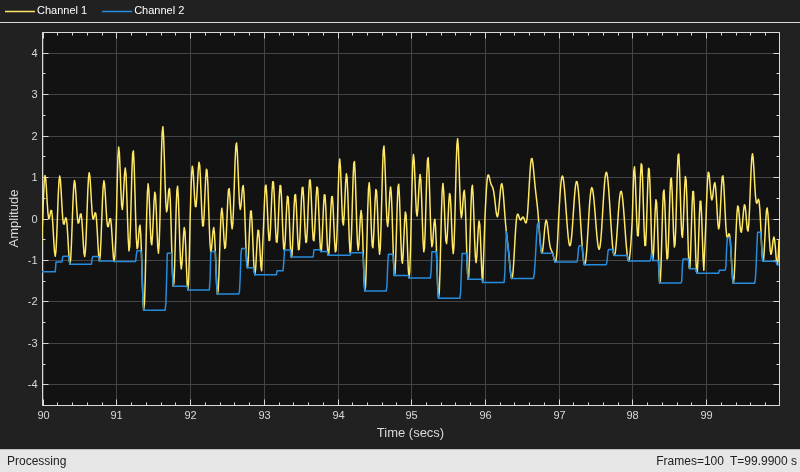The width and height of the screenshot is (800, 472).
Task: Click the x-axis tick label 97
Action: pos(559,415)
